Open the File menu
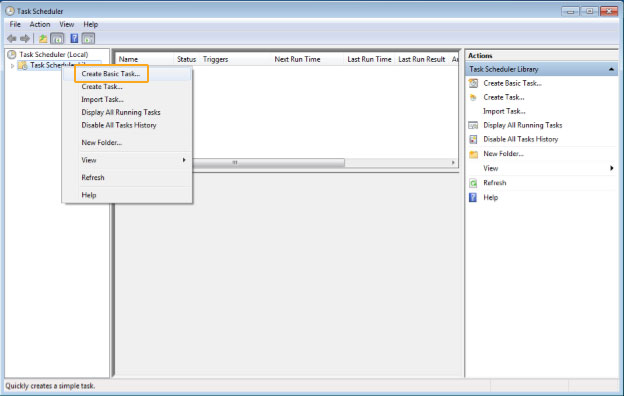 tap(15, 25)
